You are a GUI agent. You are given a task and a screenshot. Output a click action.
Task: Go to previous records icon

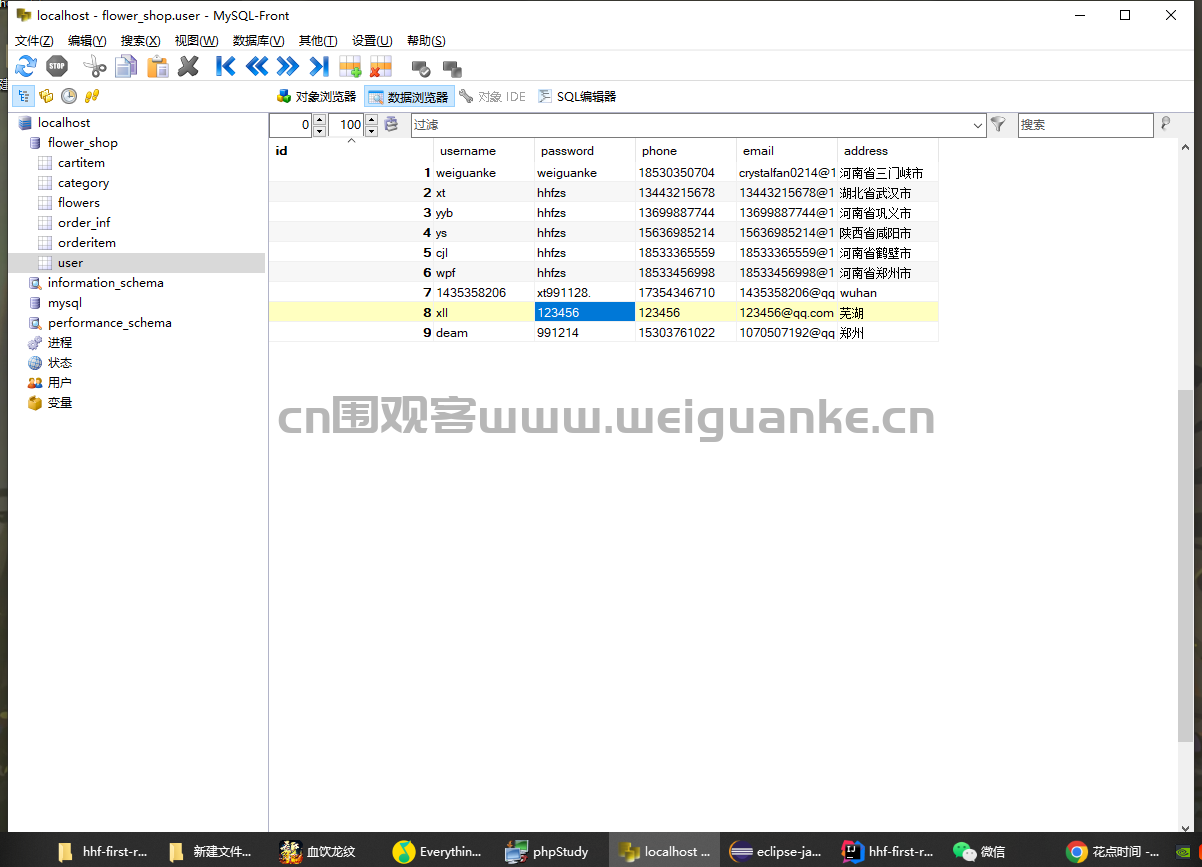click(257, 67)
